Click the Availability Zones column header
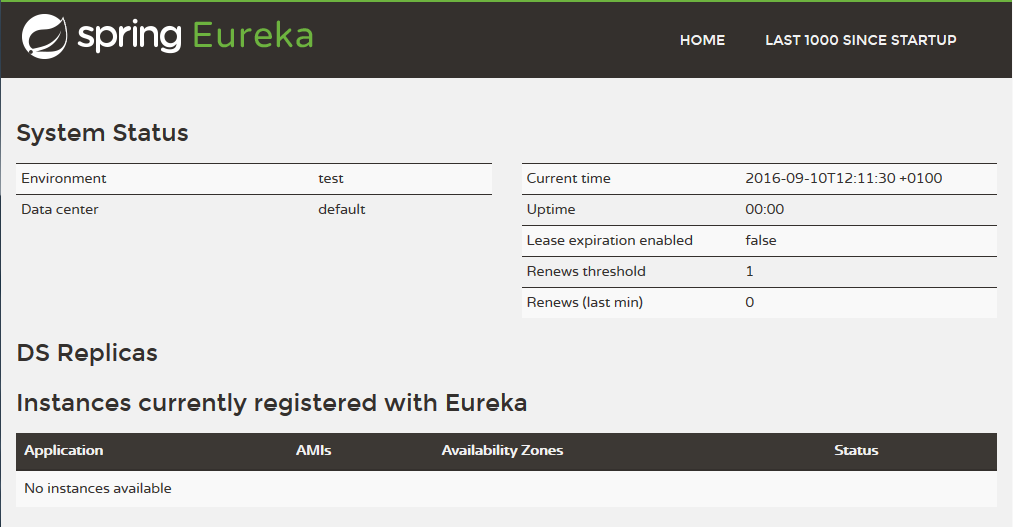Screen dimensions: 1013x527 (502, 450)
